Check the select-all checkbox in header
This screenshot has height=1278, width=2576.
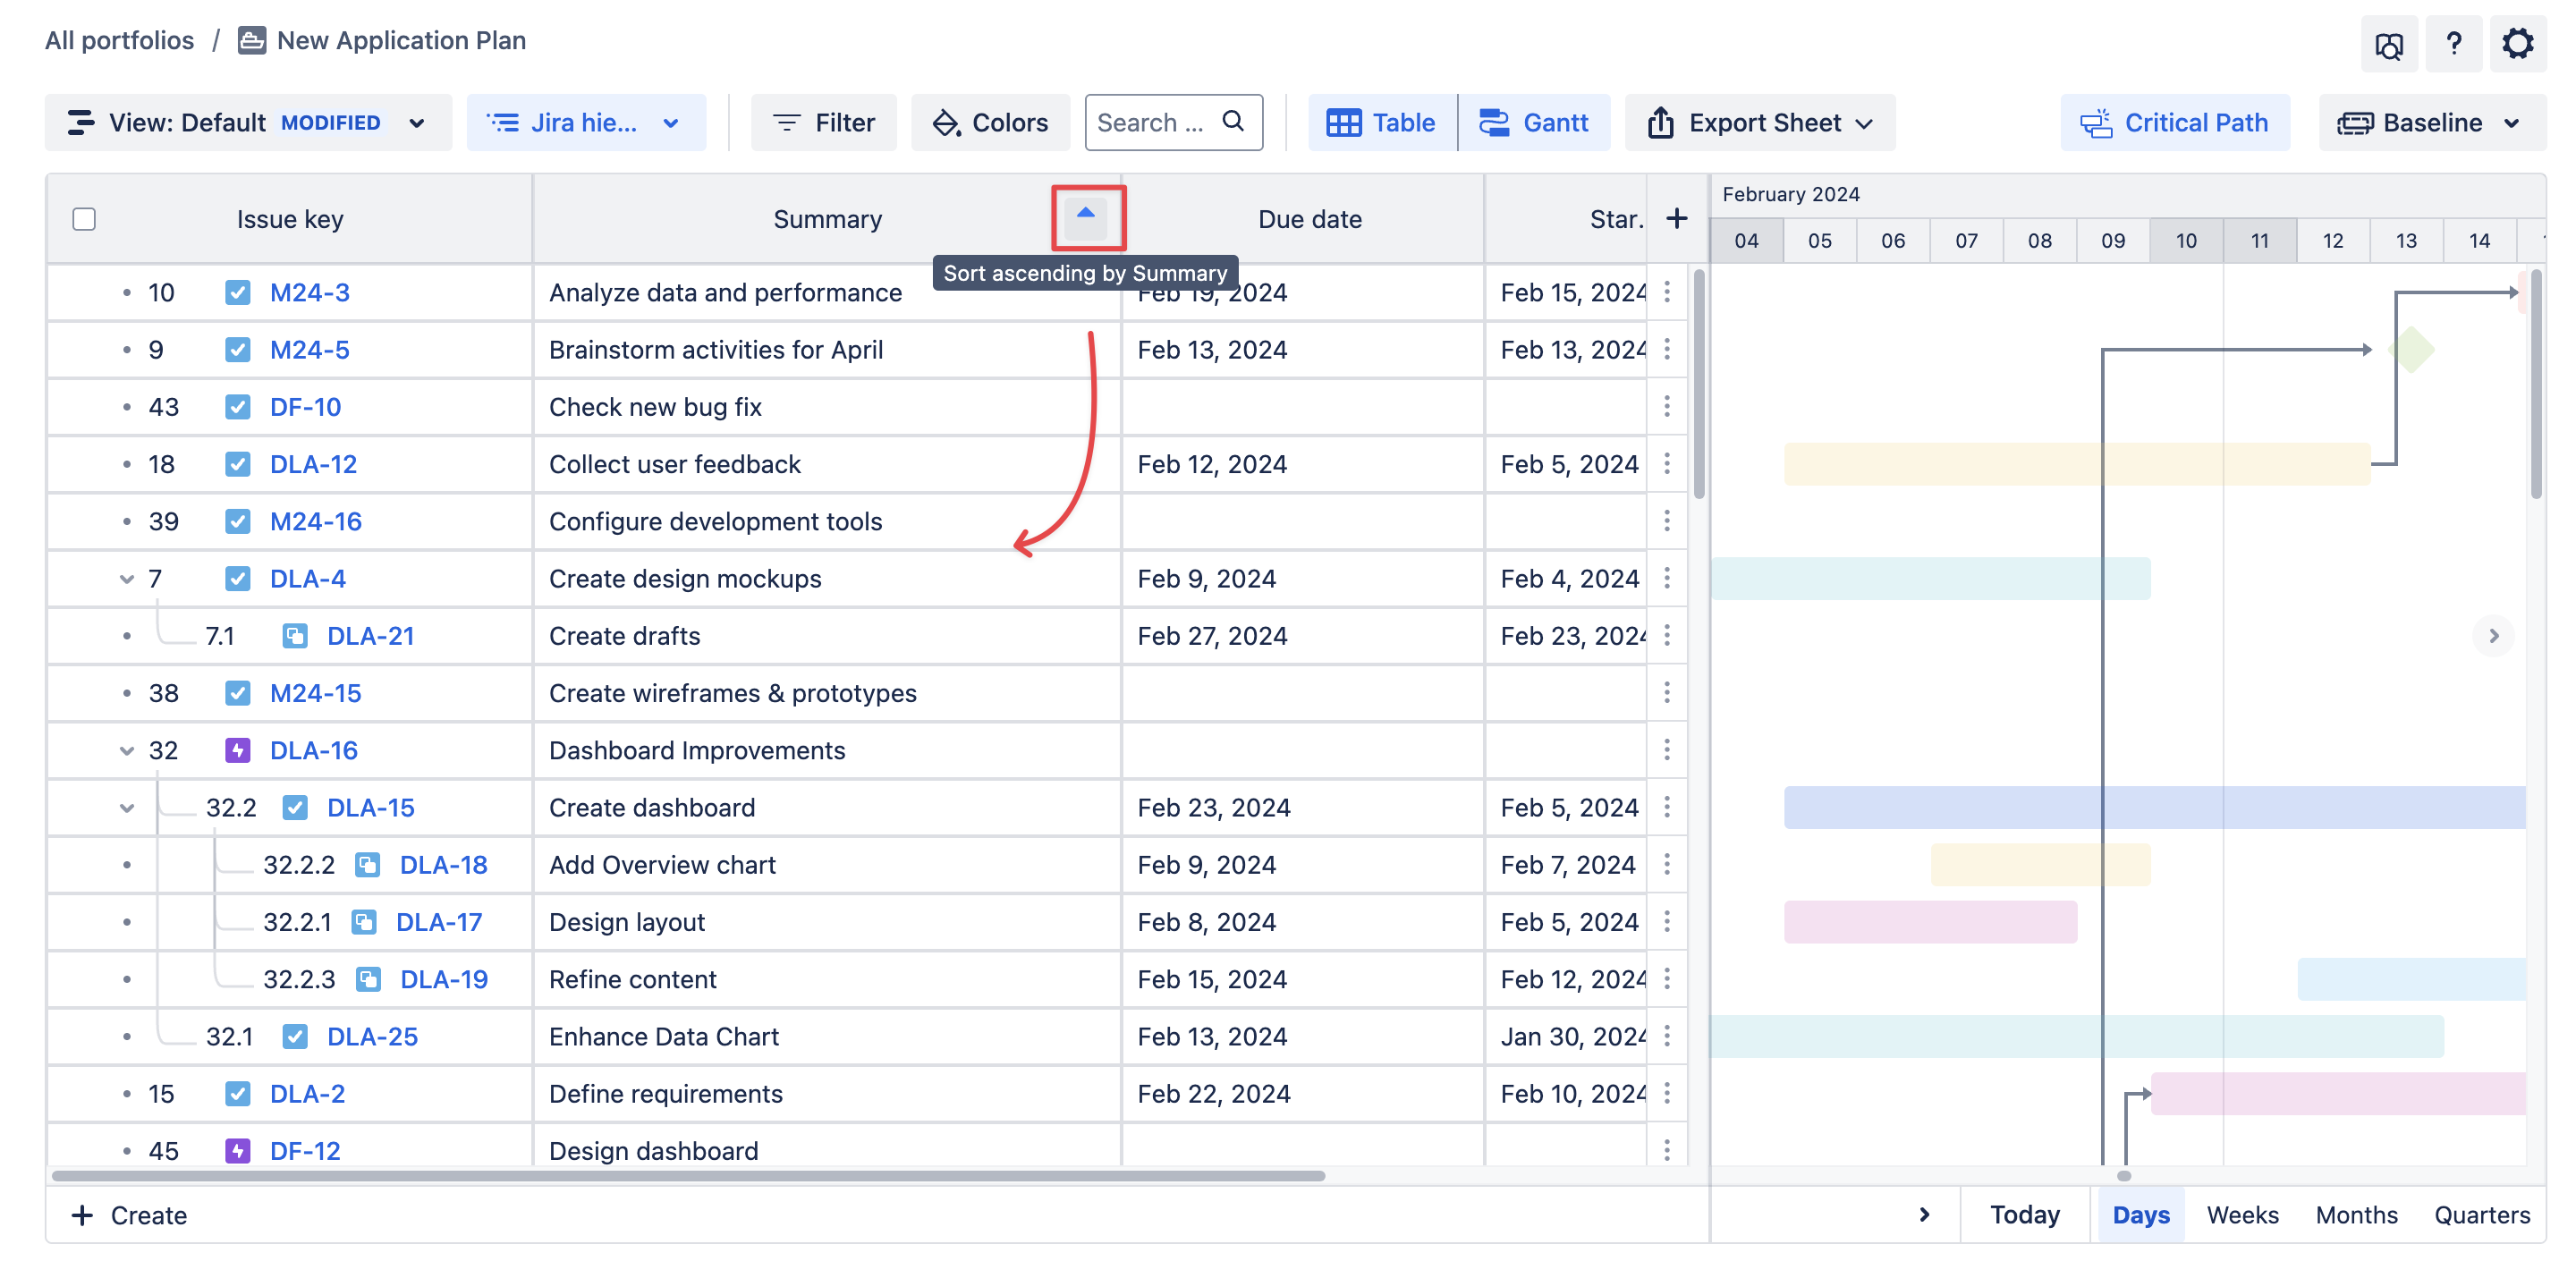tap(84, 219)
